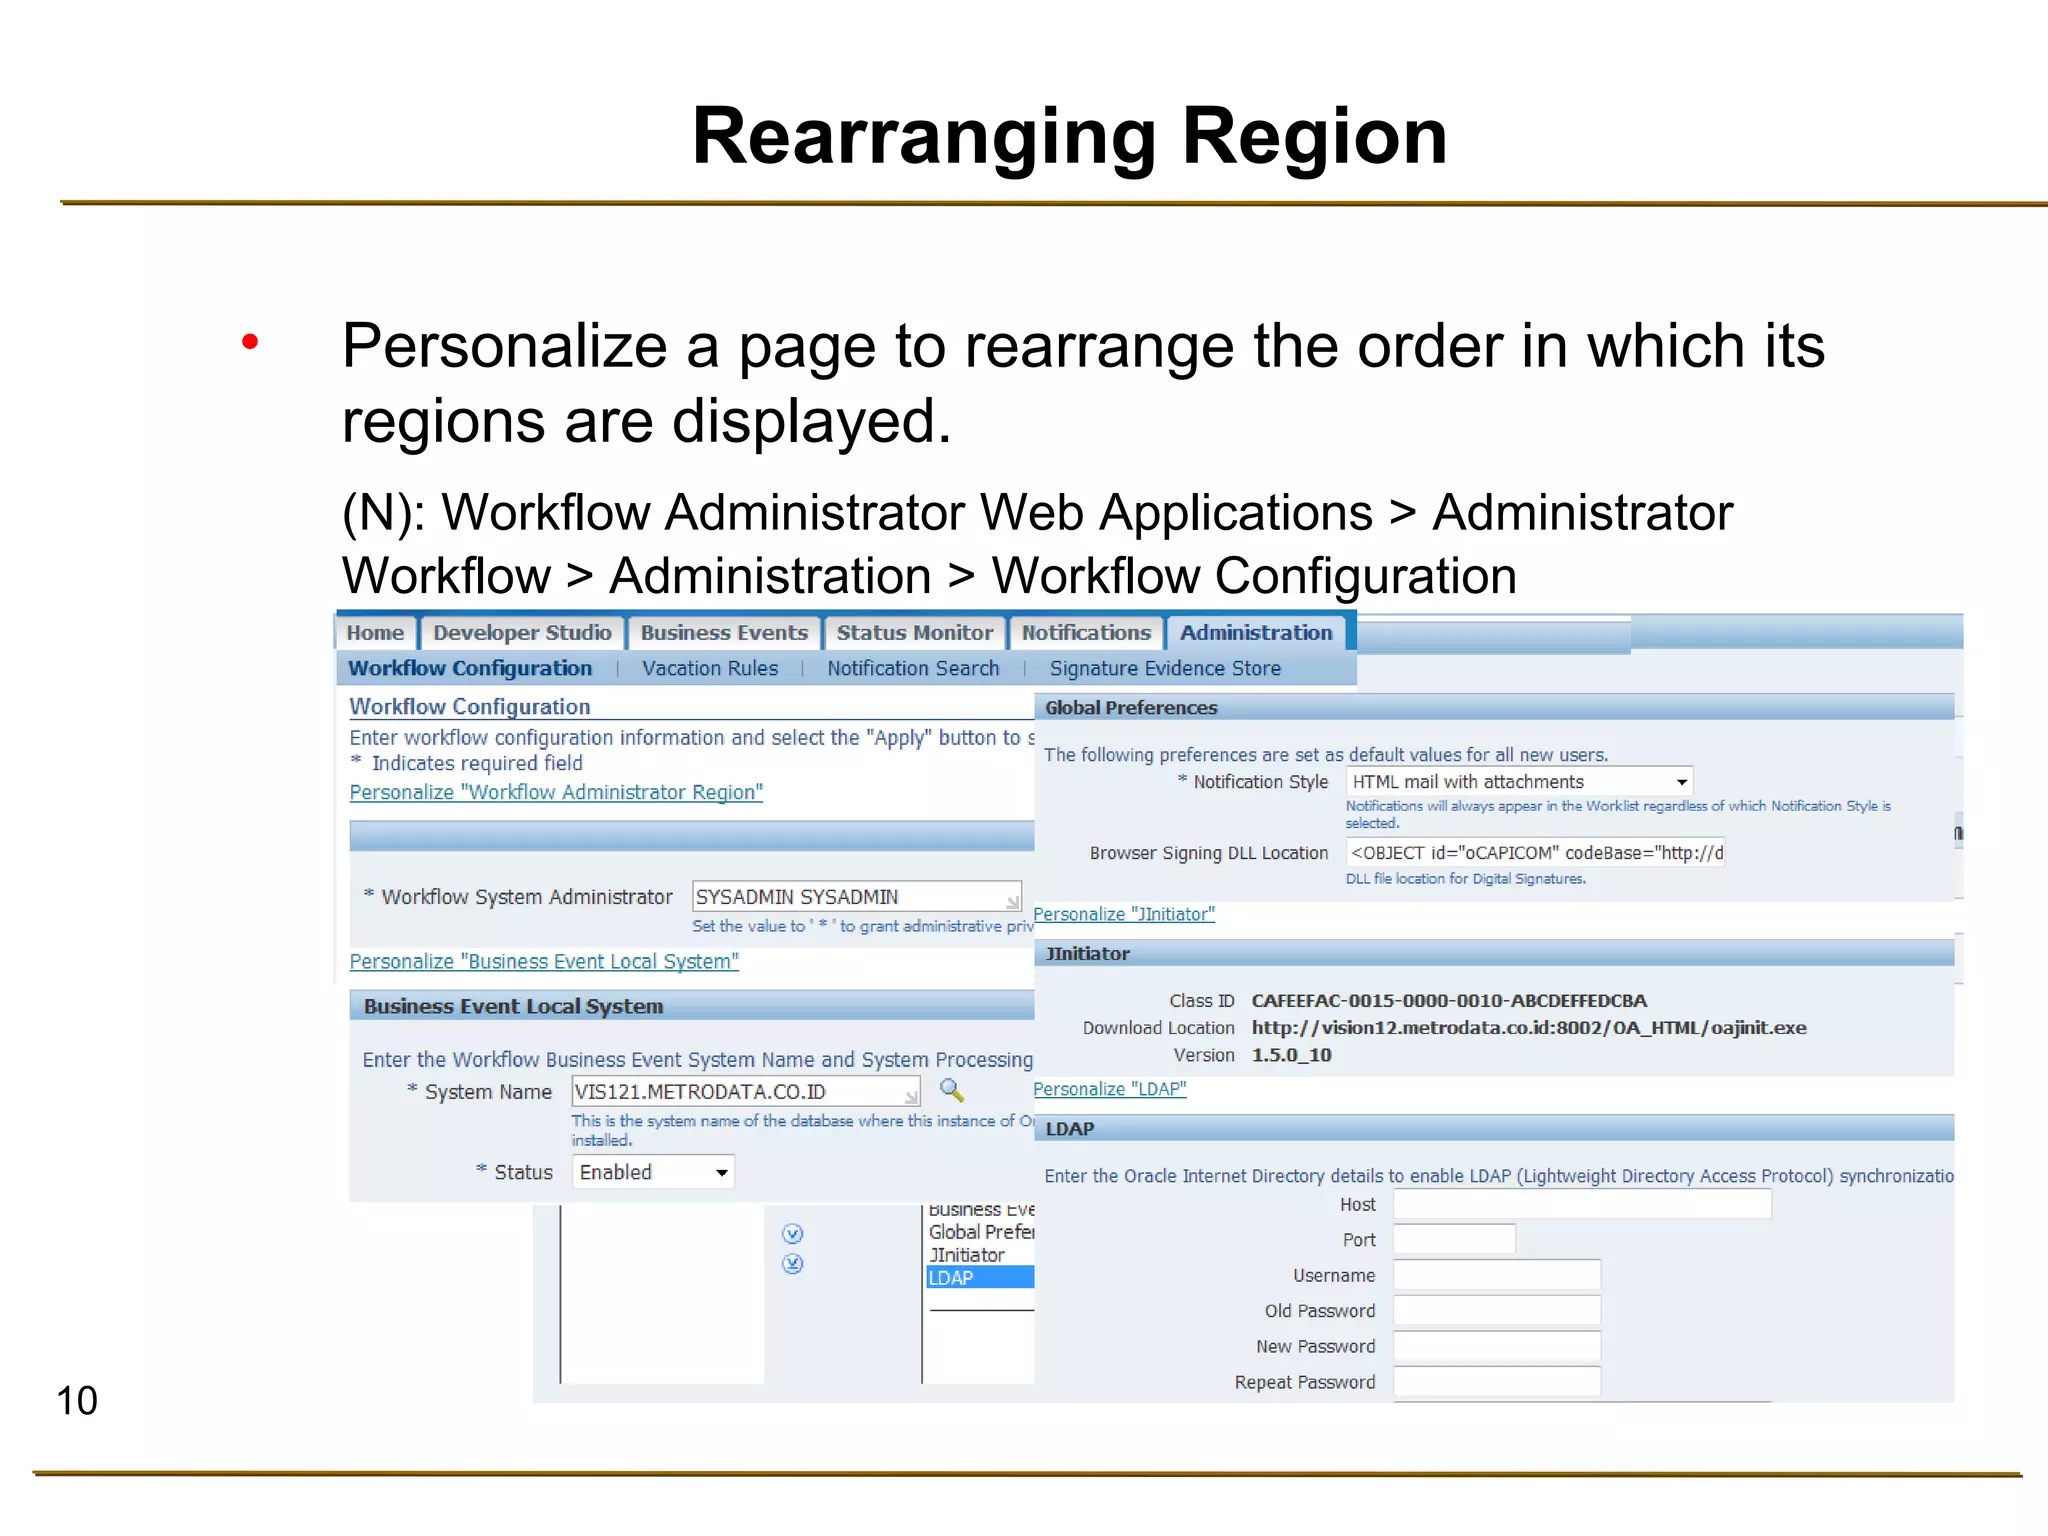The height and width of the screenshot is (1536, 2048).
Task: Go to the Notifications tab
Action: coord(1086,632)
